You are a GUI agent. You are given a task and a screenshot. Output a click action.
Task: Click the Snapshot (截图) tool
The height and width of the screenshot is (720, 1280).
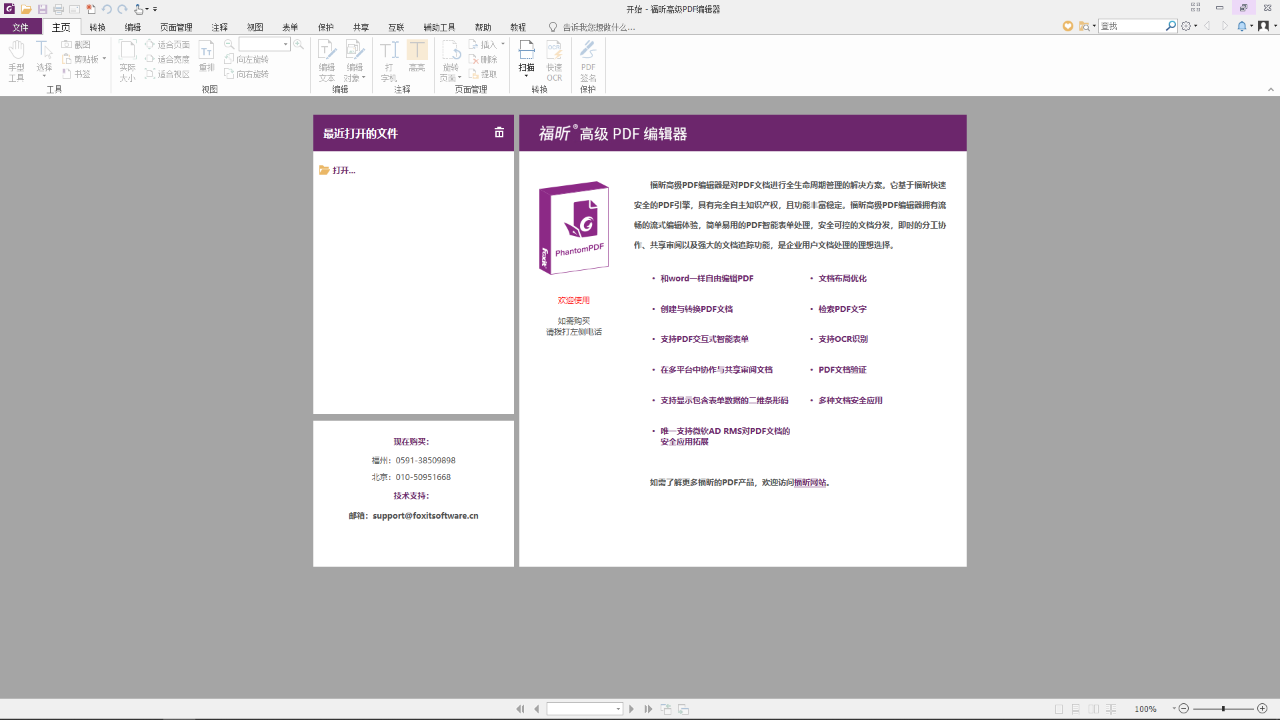pyautogui.click(x=76, y=45)
